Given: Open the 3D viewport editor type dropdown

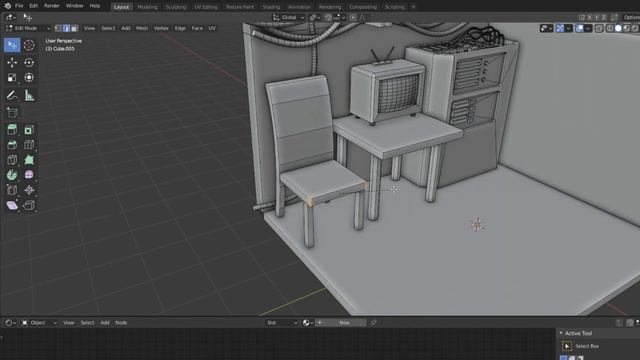Looking at the screenshot, I should [10, 17].
